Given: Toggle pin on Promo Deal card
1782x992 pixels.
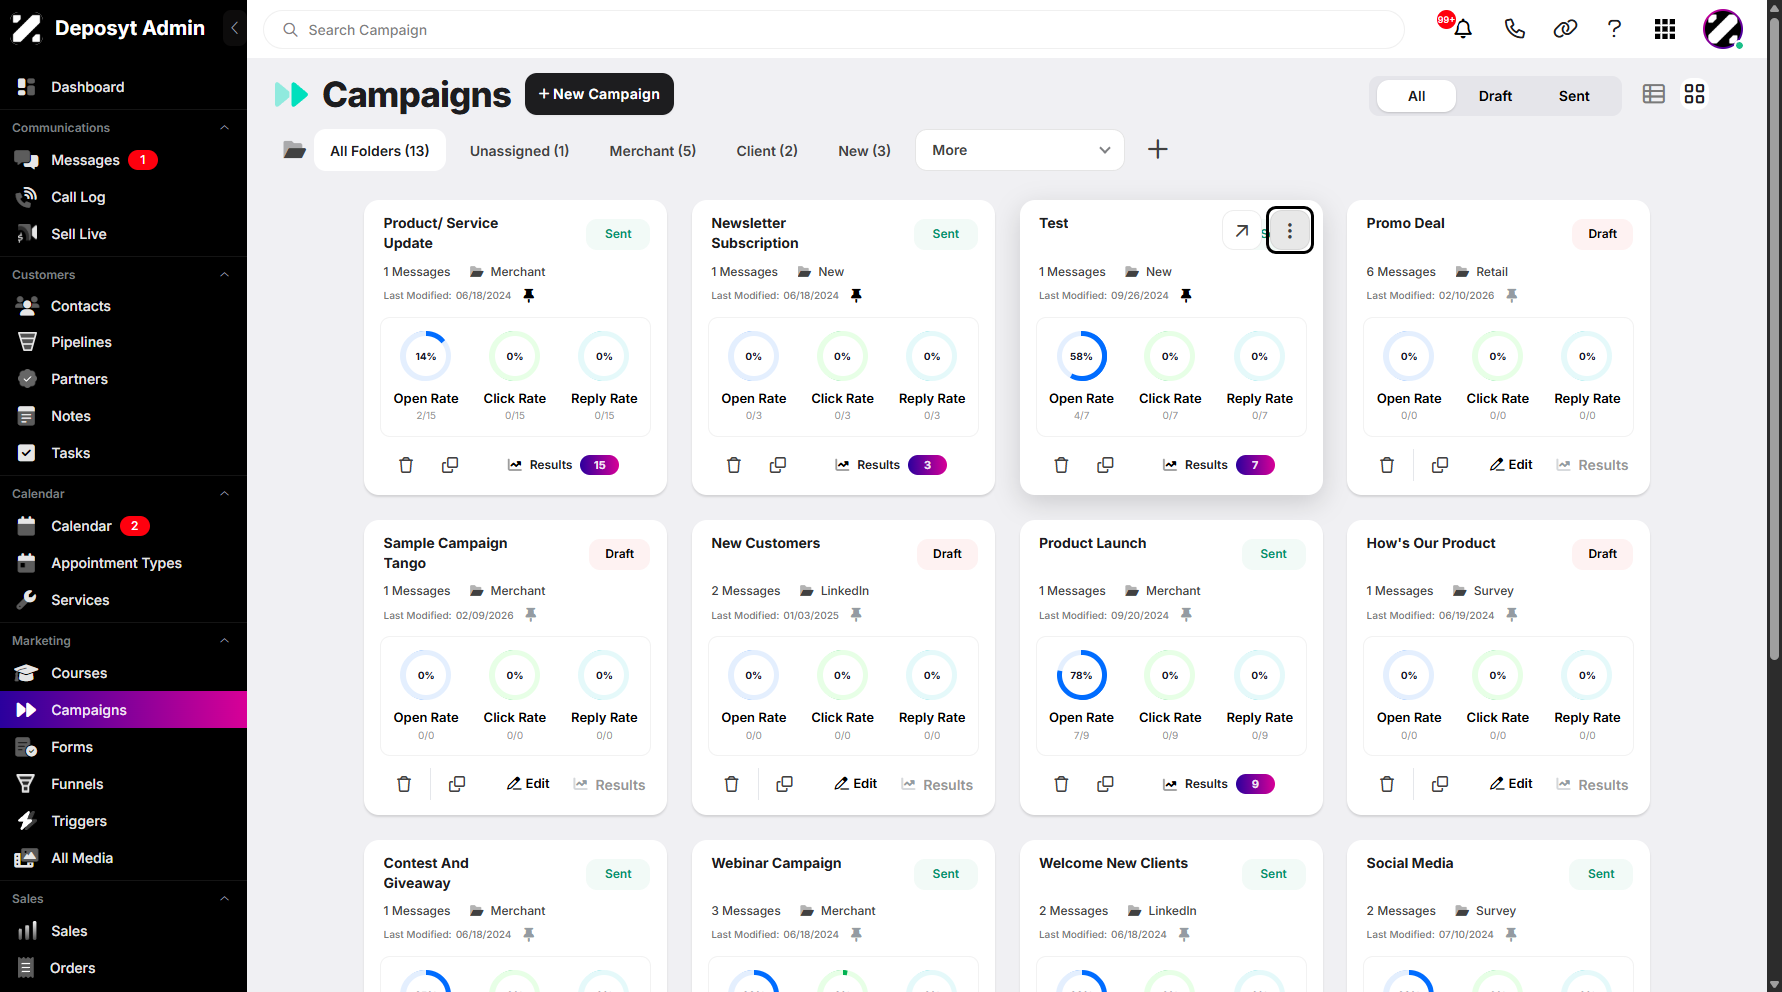Looking at the screenshot, I should point(1512,295).
